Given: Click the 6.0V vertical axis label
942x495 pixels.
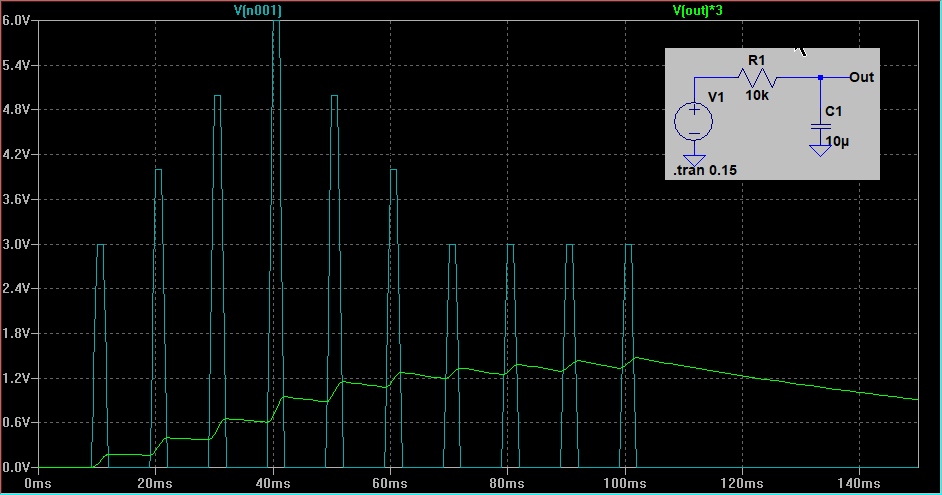Looking at the screenshot, I should pos(16,20).
